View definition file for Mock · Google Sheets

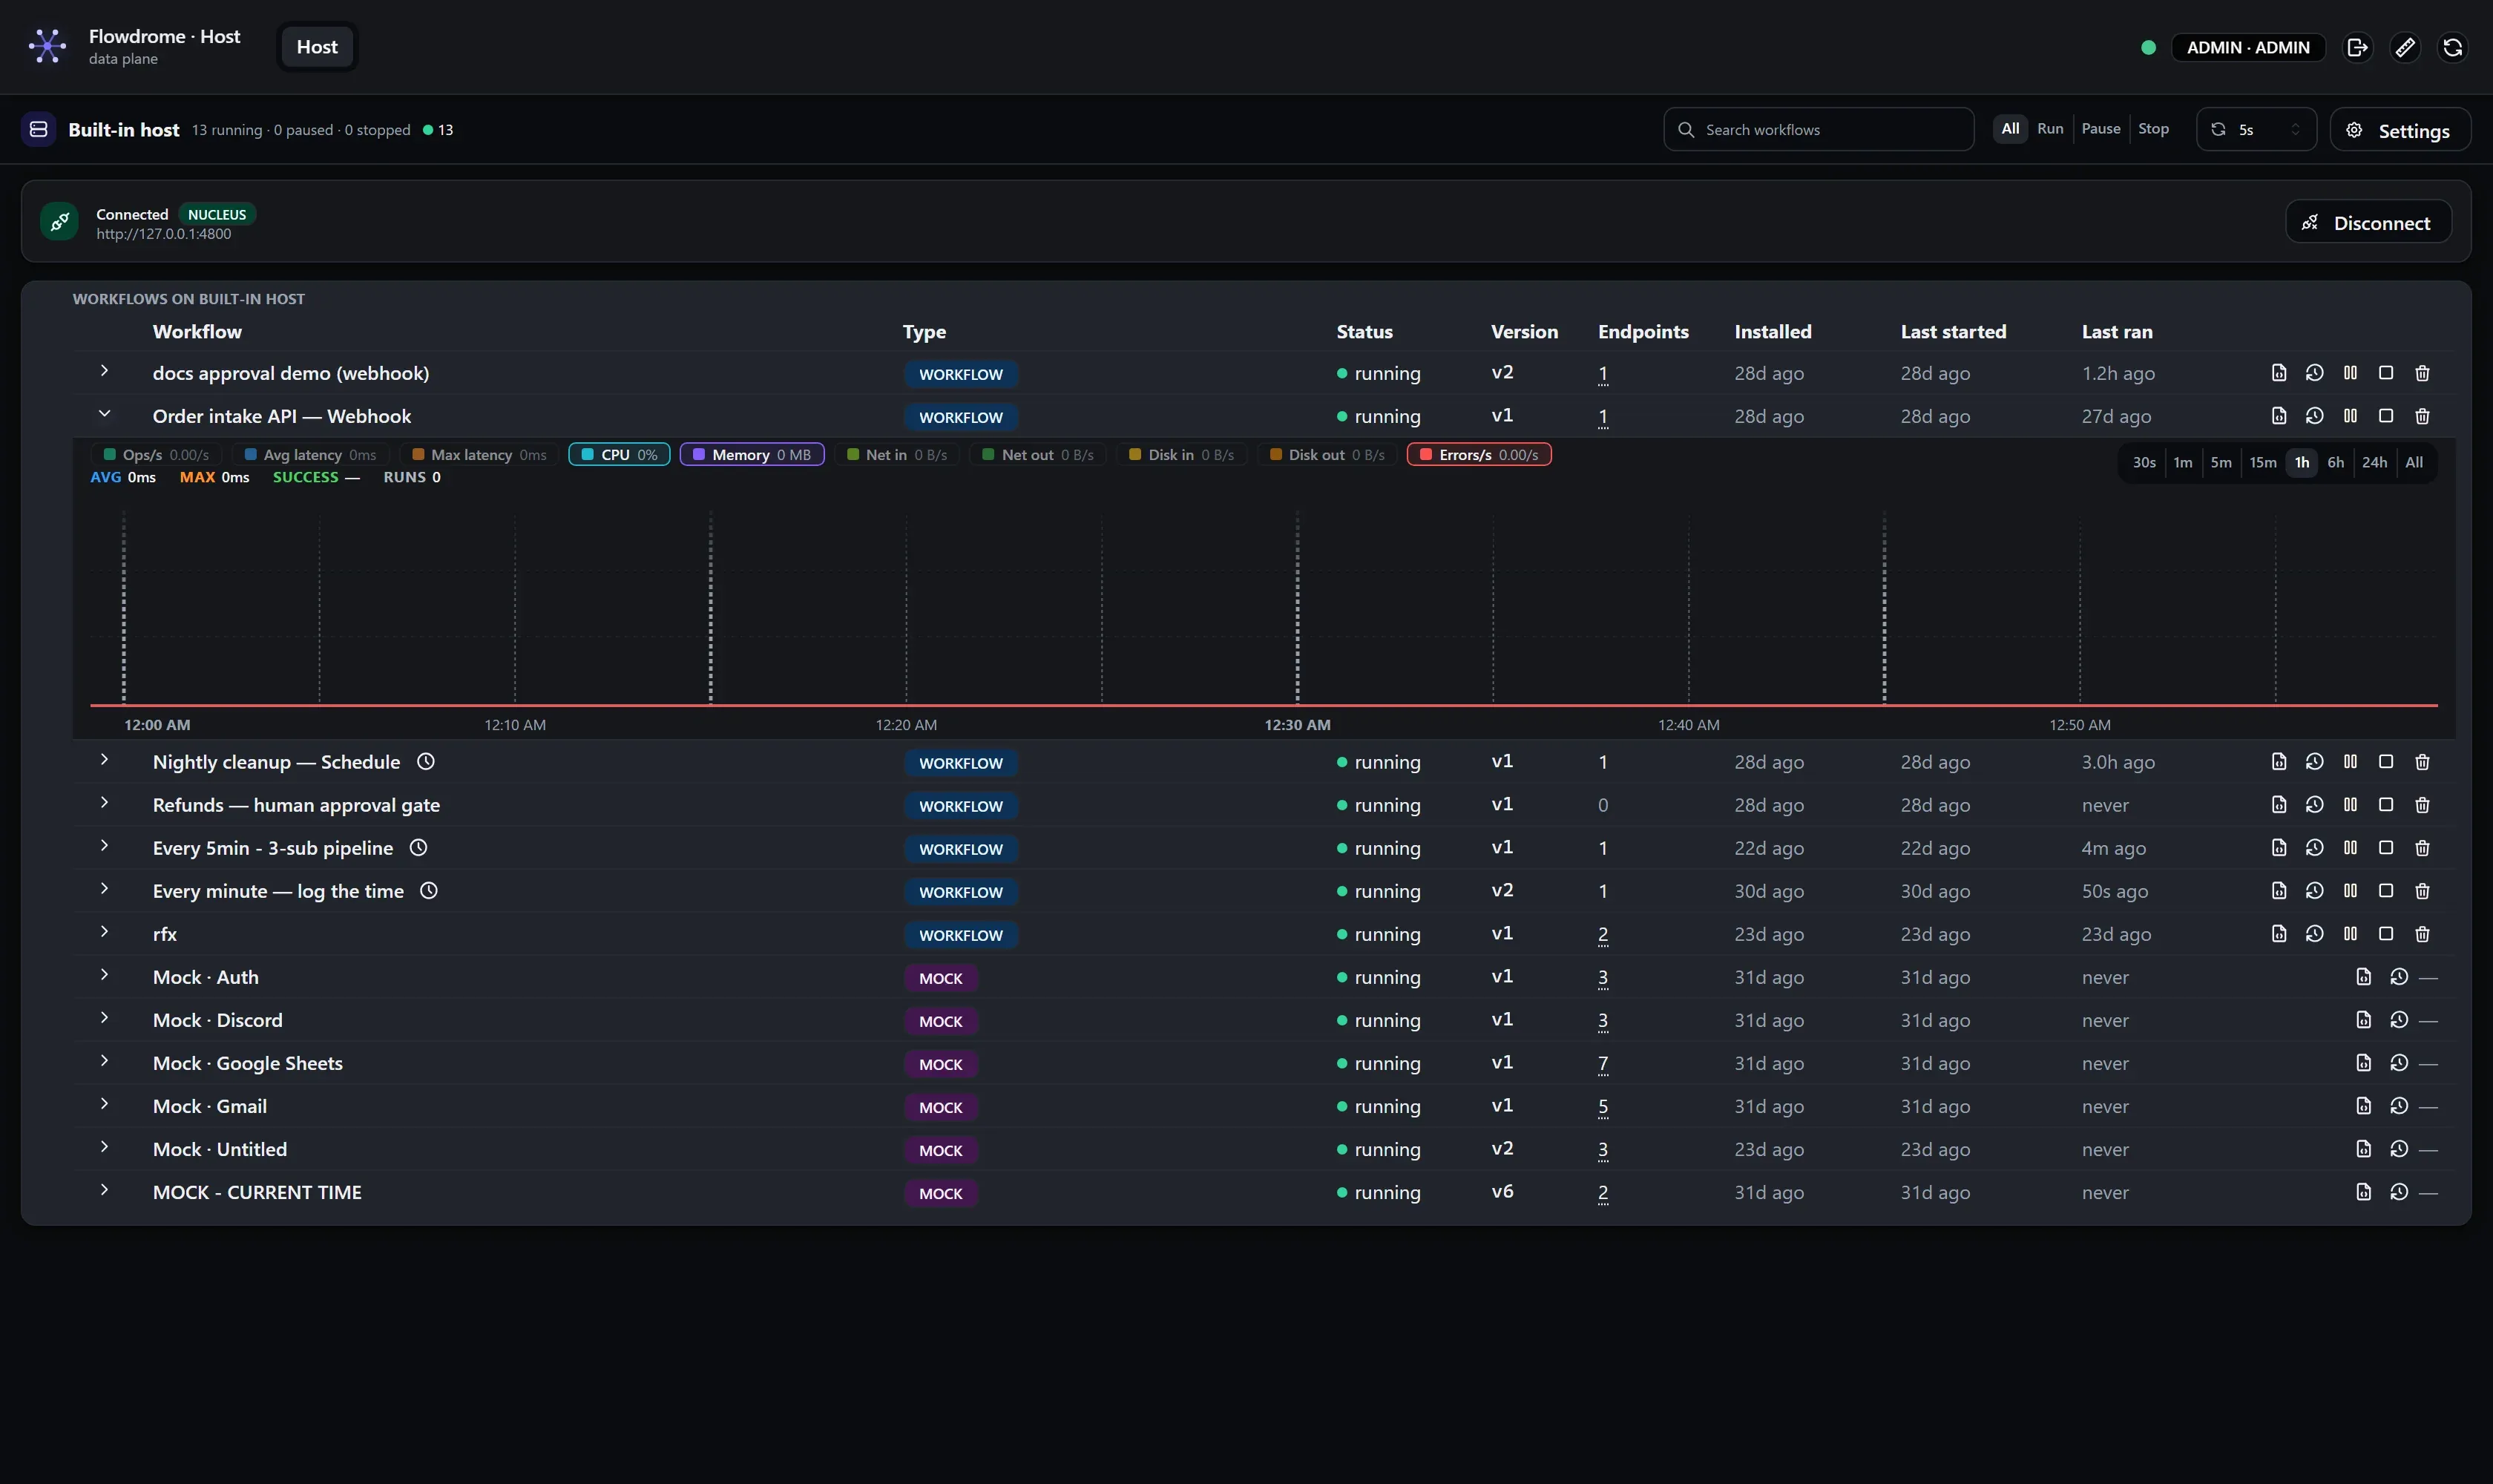pyautogui.click(x=2363, y=1063)
